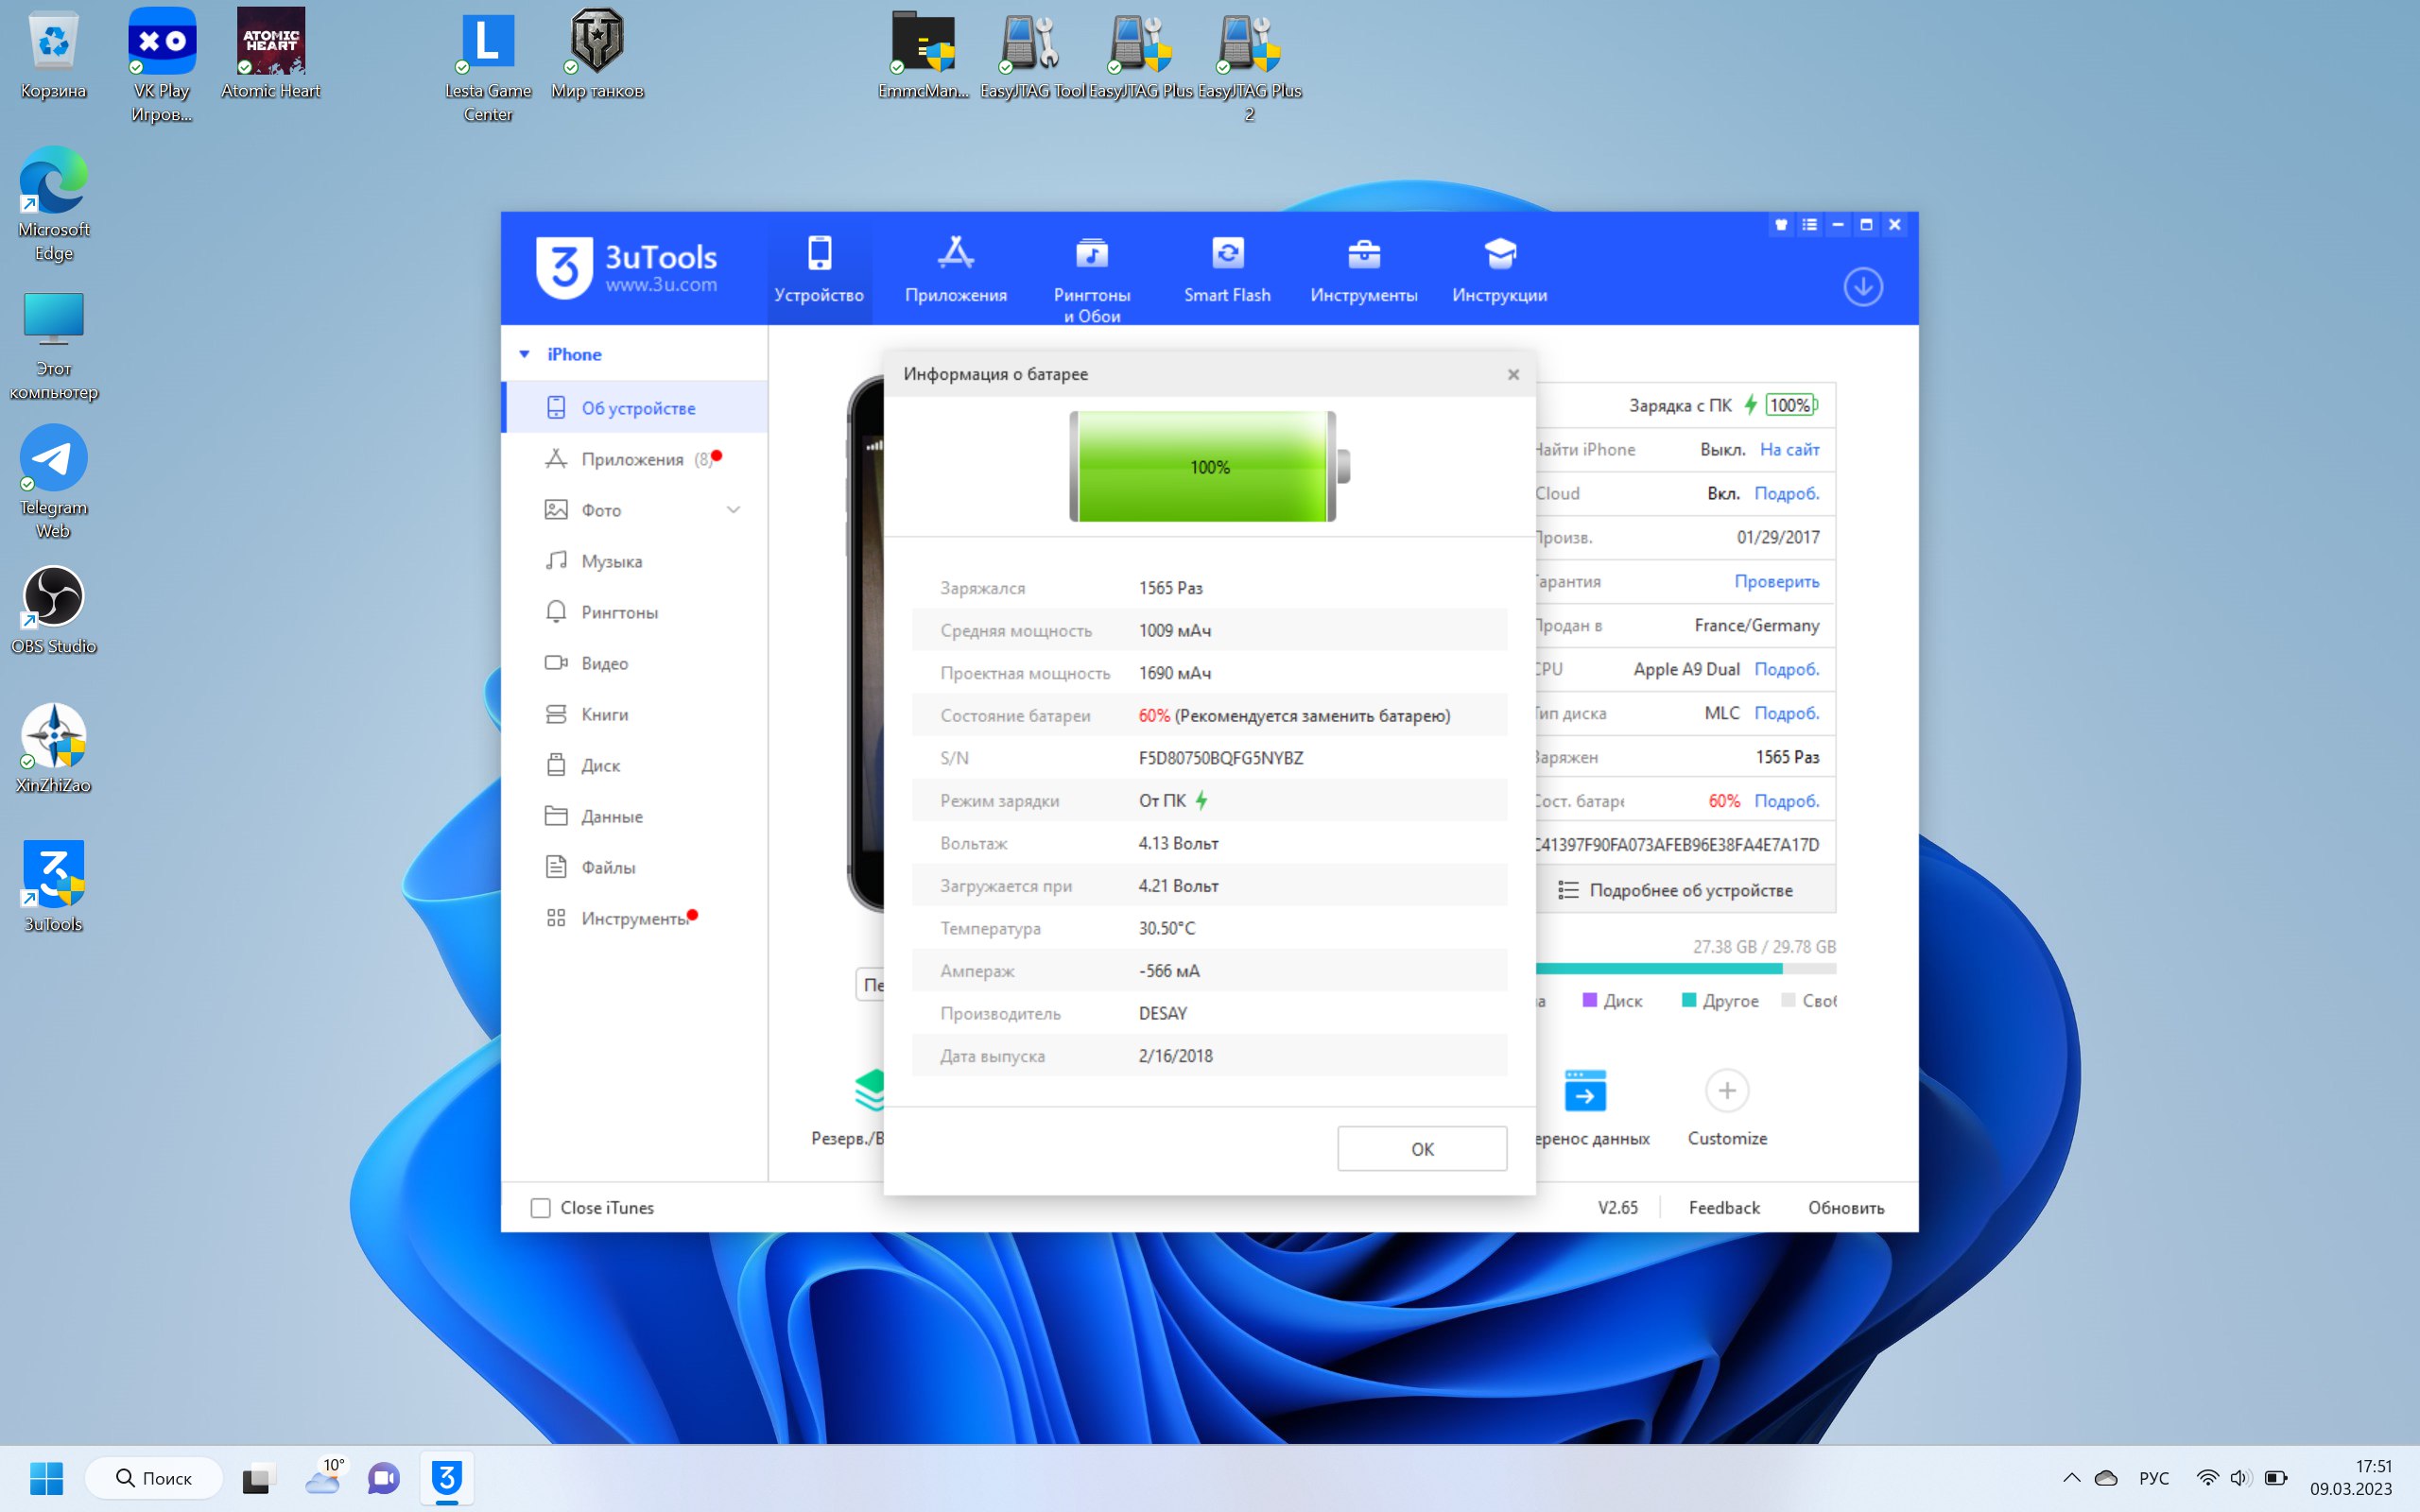
Task: Click the V2.65 version label
Action: click(x=1617, y=1207)
